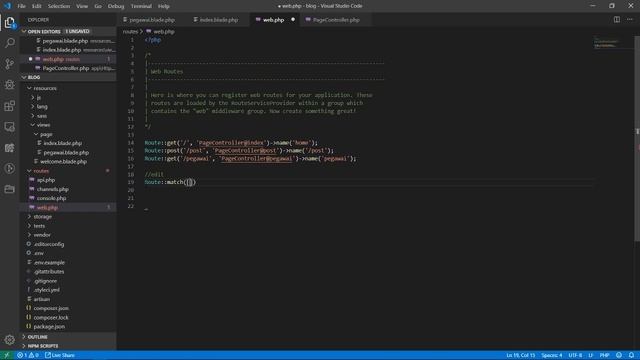The width and height of the screenshot is (640, 360).
Task: Open the Debug menu
Action: coord(116,6)
